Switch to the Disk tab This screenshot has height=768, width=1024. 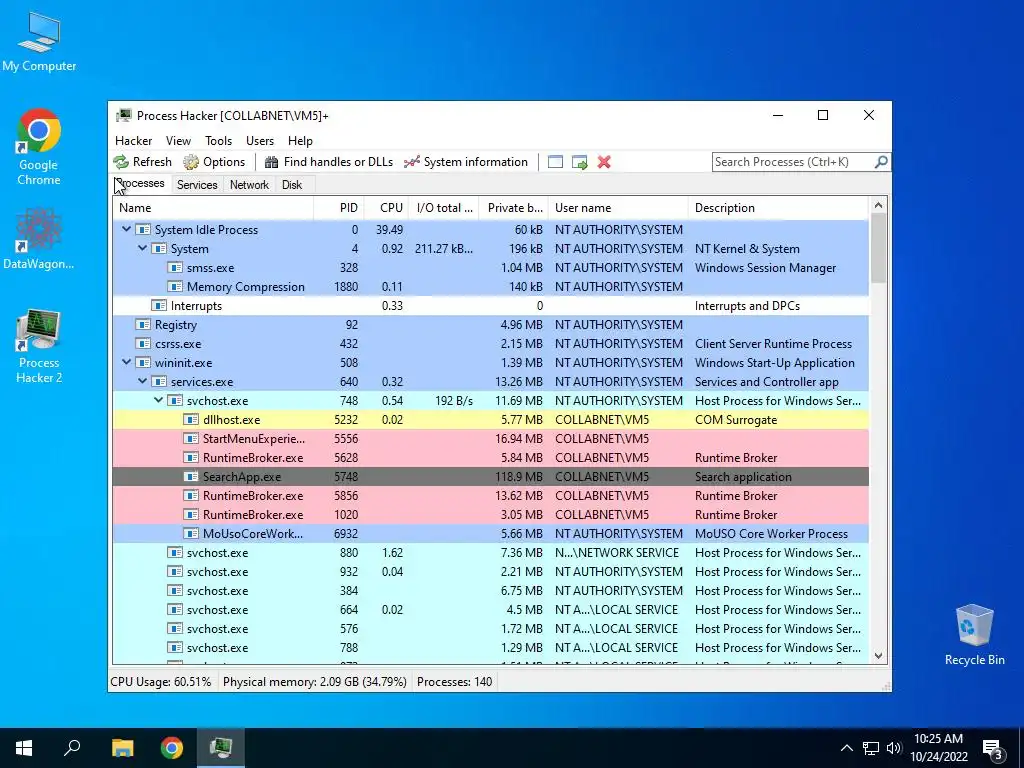292,185
